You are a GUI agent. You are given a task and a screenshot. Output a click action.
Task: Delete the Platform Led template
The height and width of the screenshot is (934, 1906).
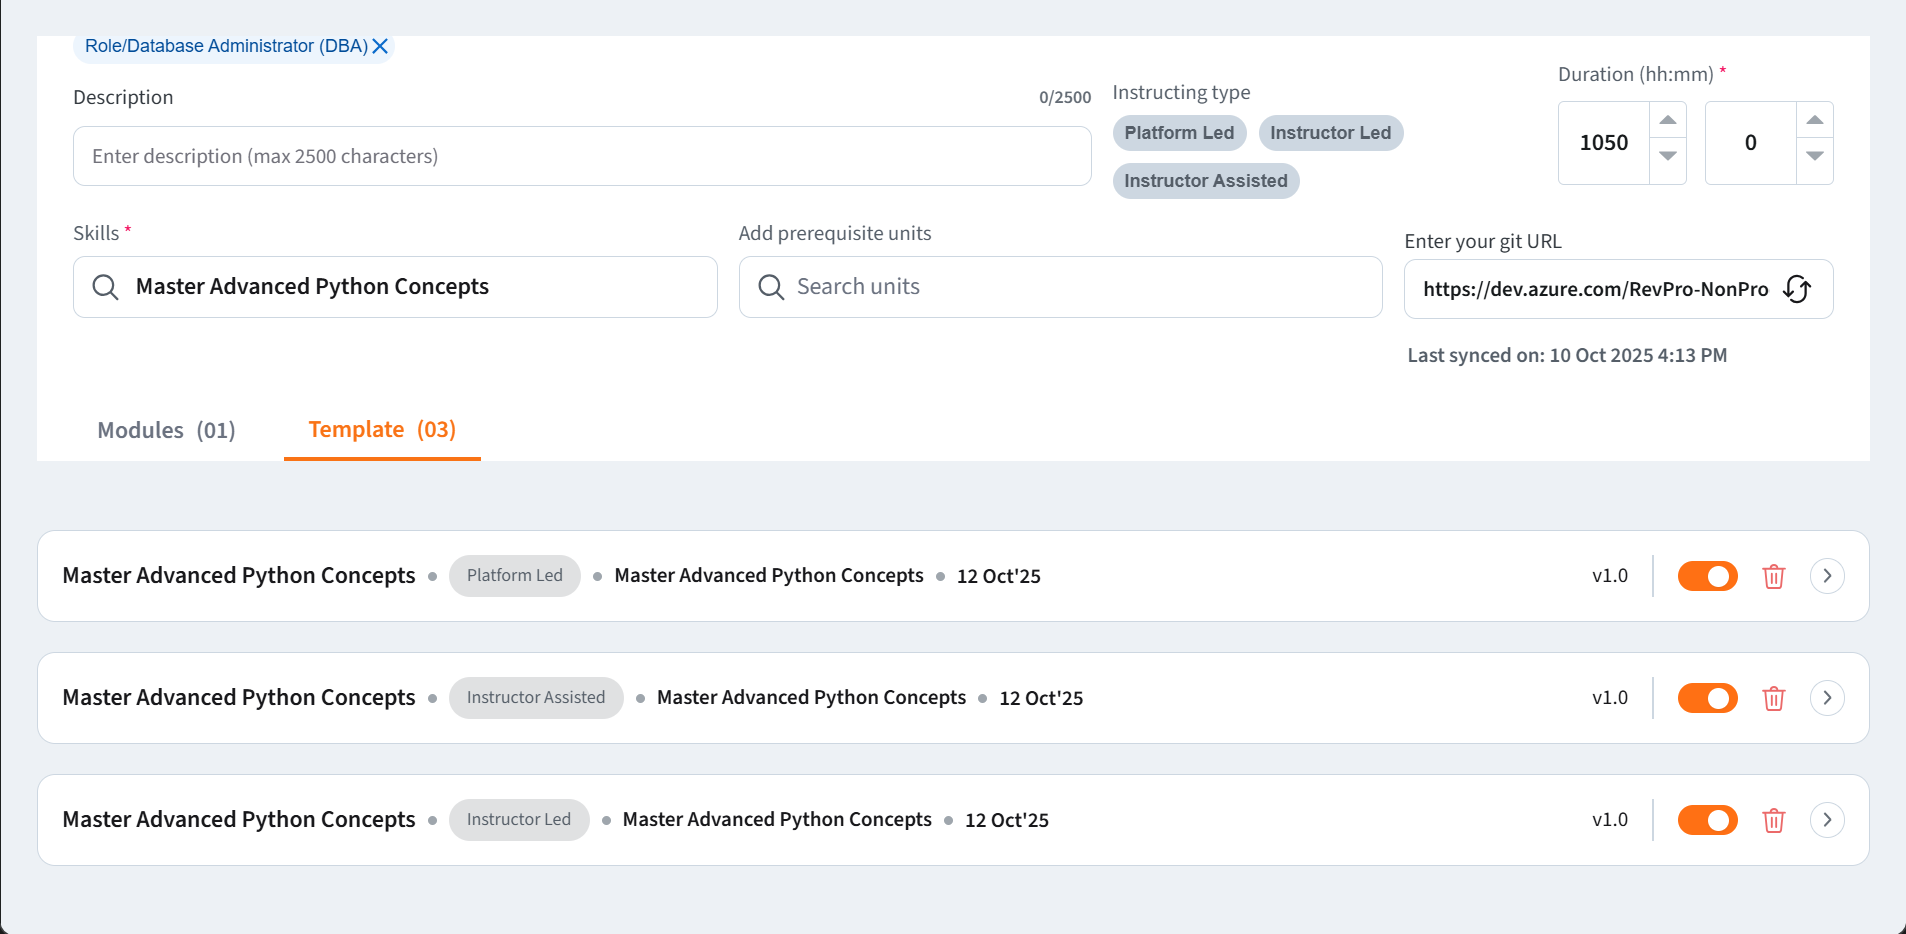(x=1773, y=576)
